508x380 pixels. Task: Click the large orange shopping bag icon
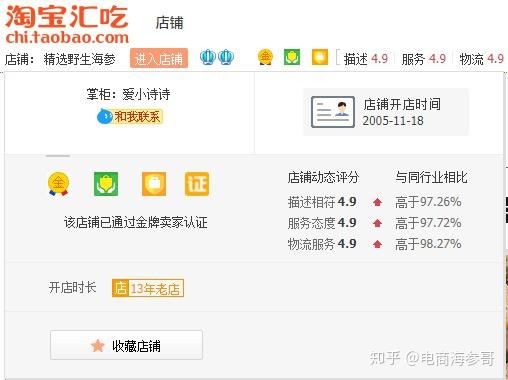pos(154,184)
